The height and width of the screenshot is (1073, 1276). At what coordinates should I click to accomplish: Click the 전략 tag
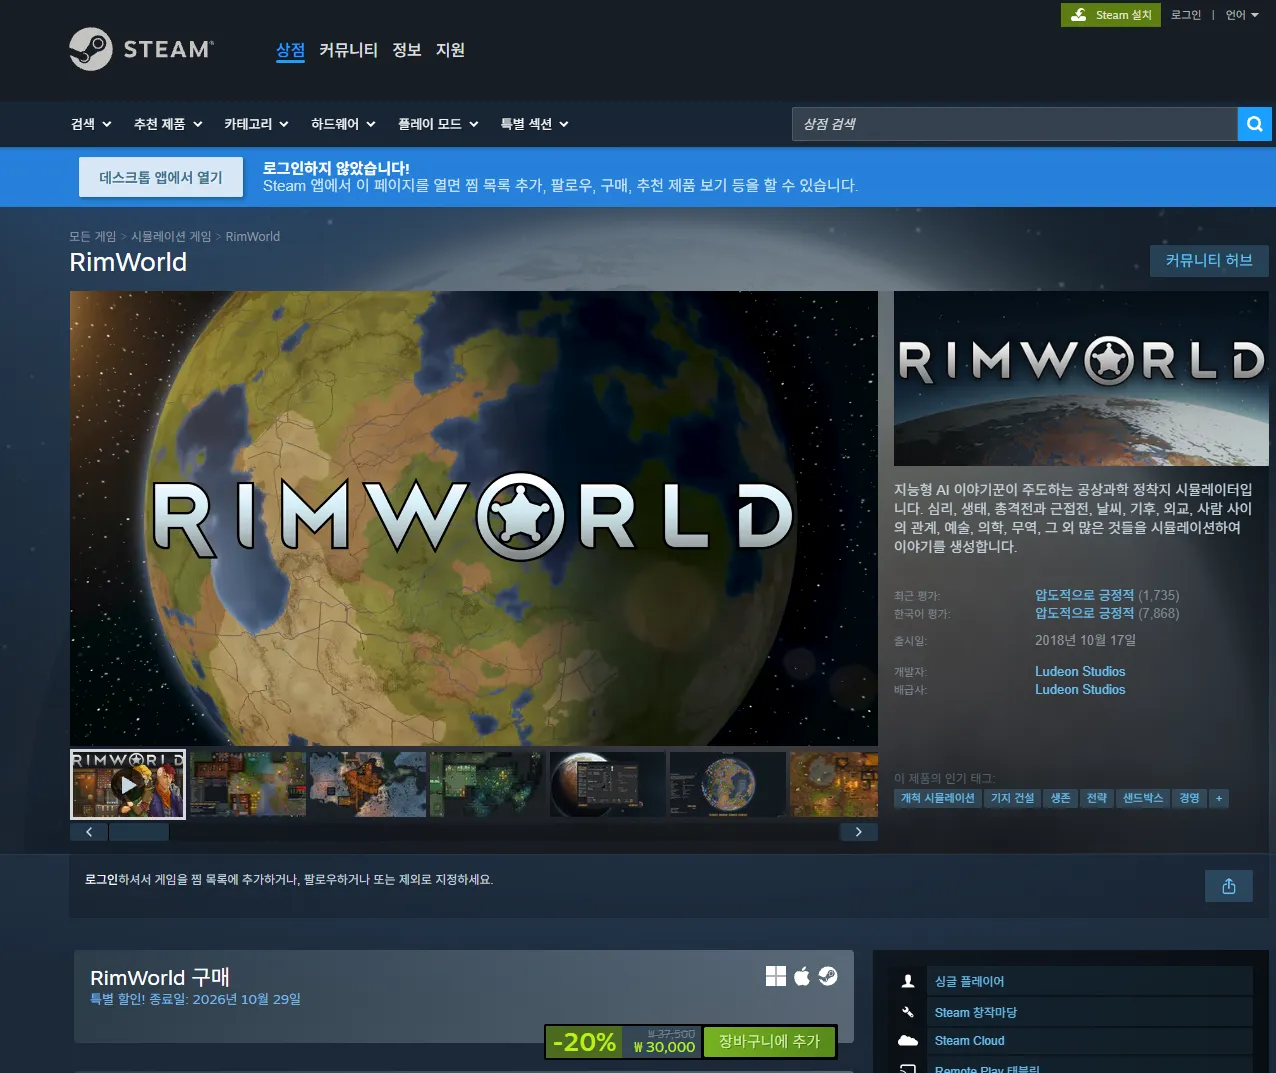(x=1097, y=798)
